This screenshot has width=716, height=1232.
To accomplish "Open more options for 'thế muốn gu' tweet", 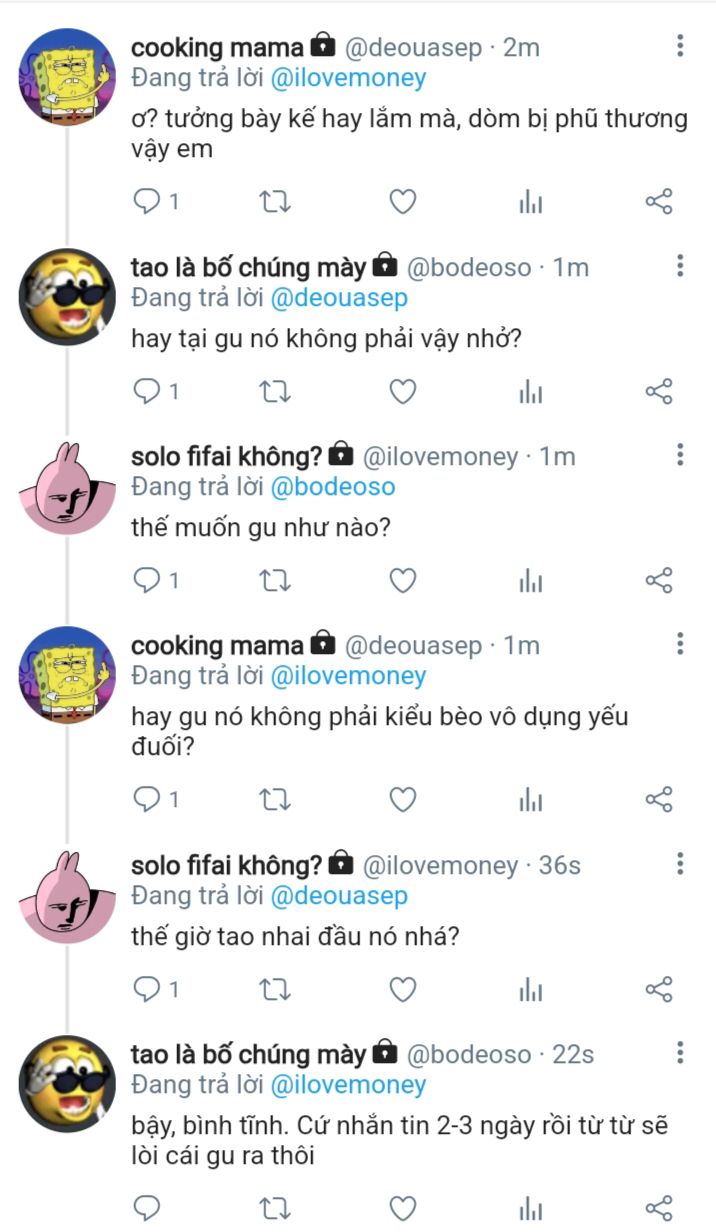I will [x=680, y=456].
